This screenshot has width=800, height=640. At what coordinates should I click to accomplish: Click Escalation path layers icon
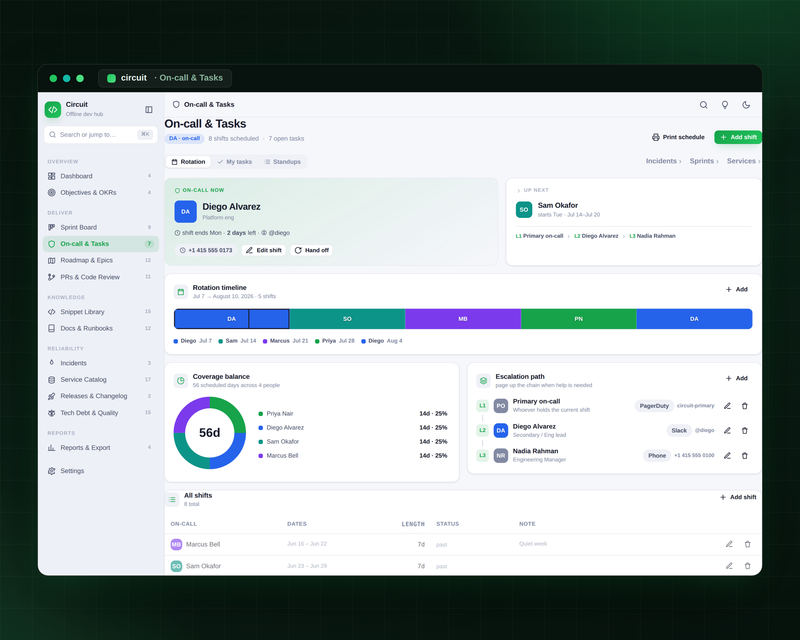(483, 381)
